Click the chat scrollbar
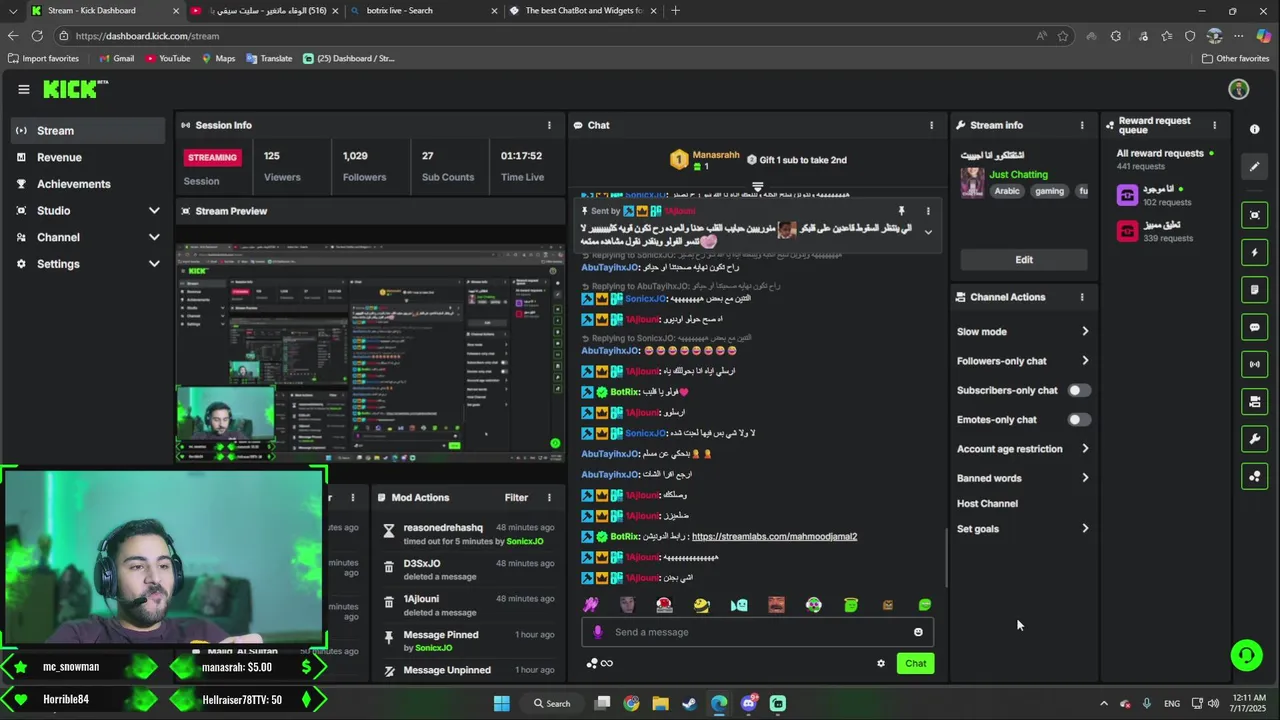Viewport: 1280px width, 720px height. coord(946,557)
